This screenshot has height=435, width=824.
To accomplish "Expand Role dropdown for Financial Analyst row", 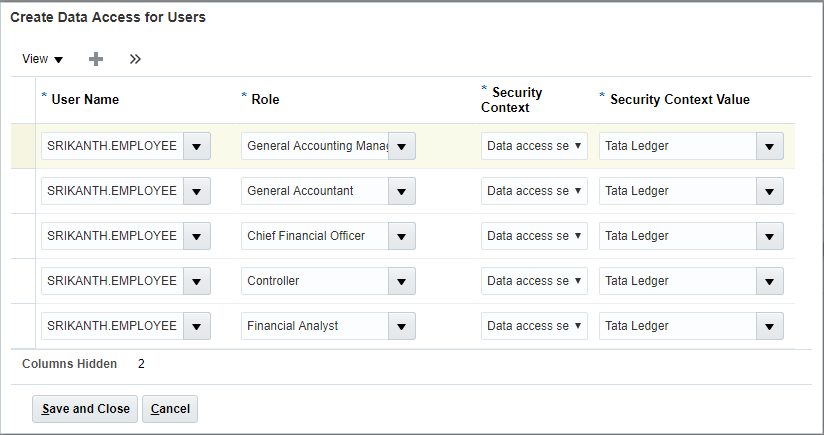I will pos(401,326).
